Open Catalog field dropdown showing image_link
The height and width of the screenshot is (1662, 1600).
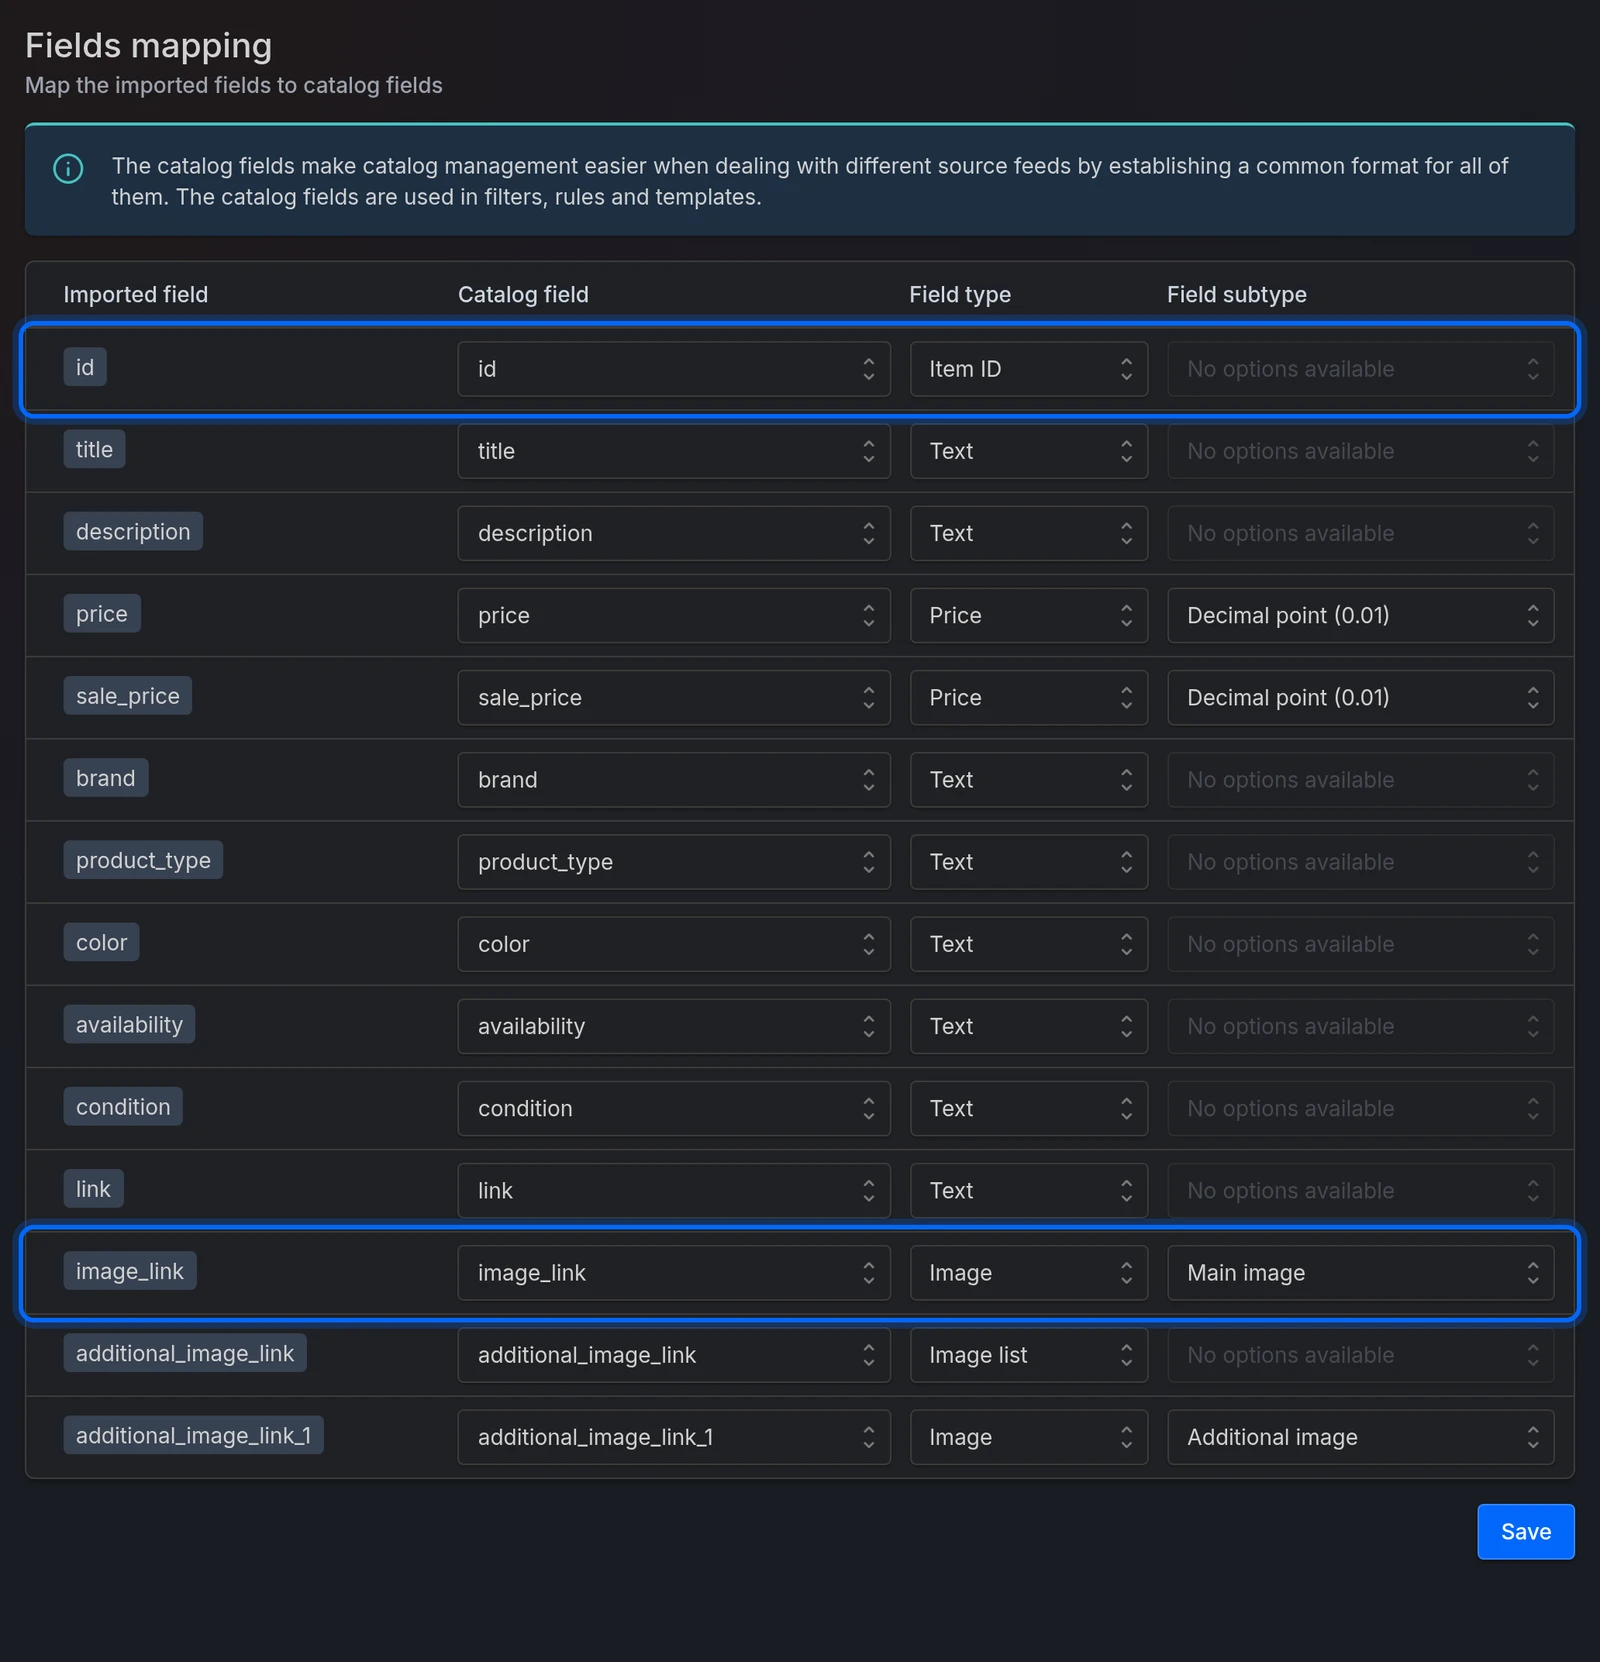[x=674, y=1272]
